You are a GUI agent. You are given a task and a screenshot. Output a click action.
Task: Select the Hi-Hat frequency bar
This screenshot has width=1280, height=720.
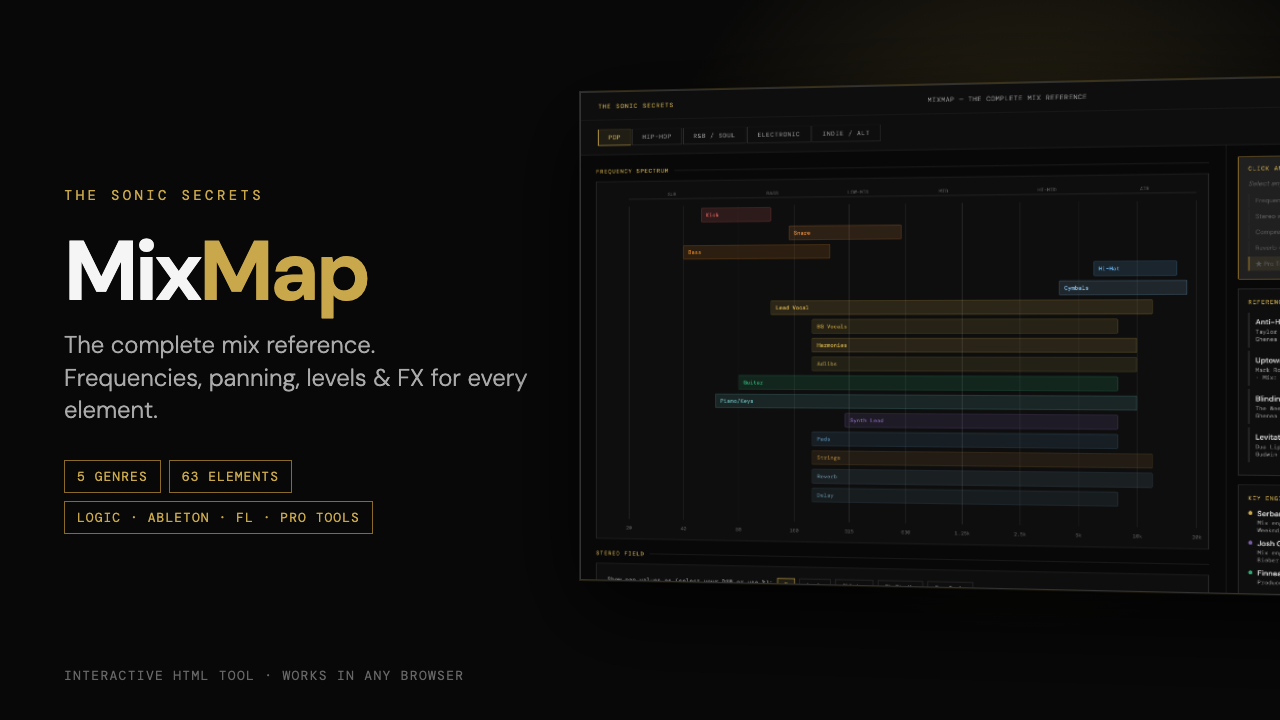[1135, 268]
